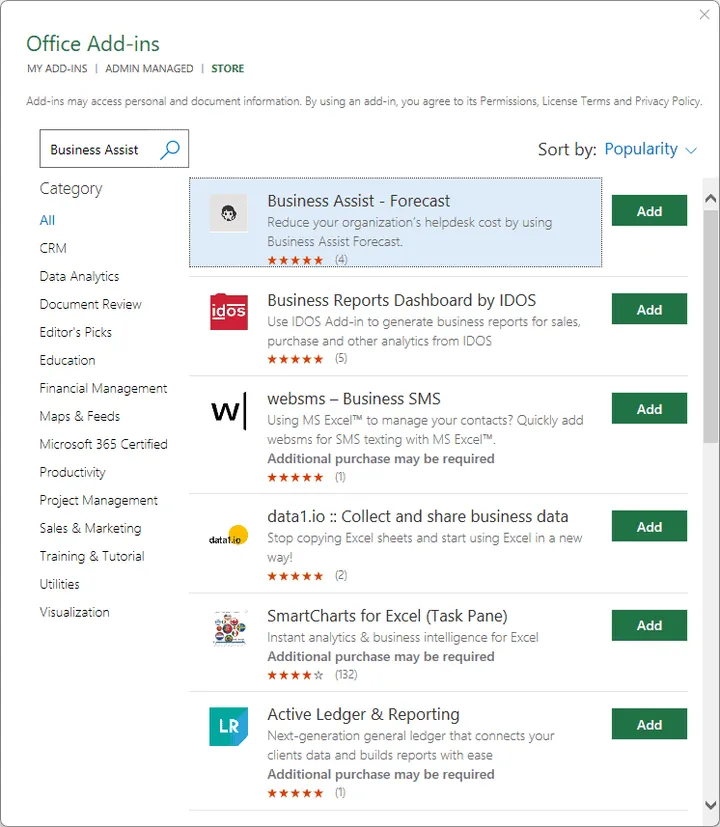Click the magnifying glass search icon
The height and width of the screenshot is (827, 720).
tap(170, 150)
